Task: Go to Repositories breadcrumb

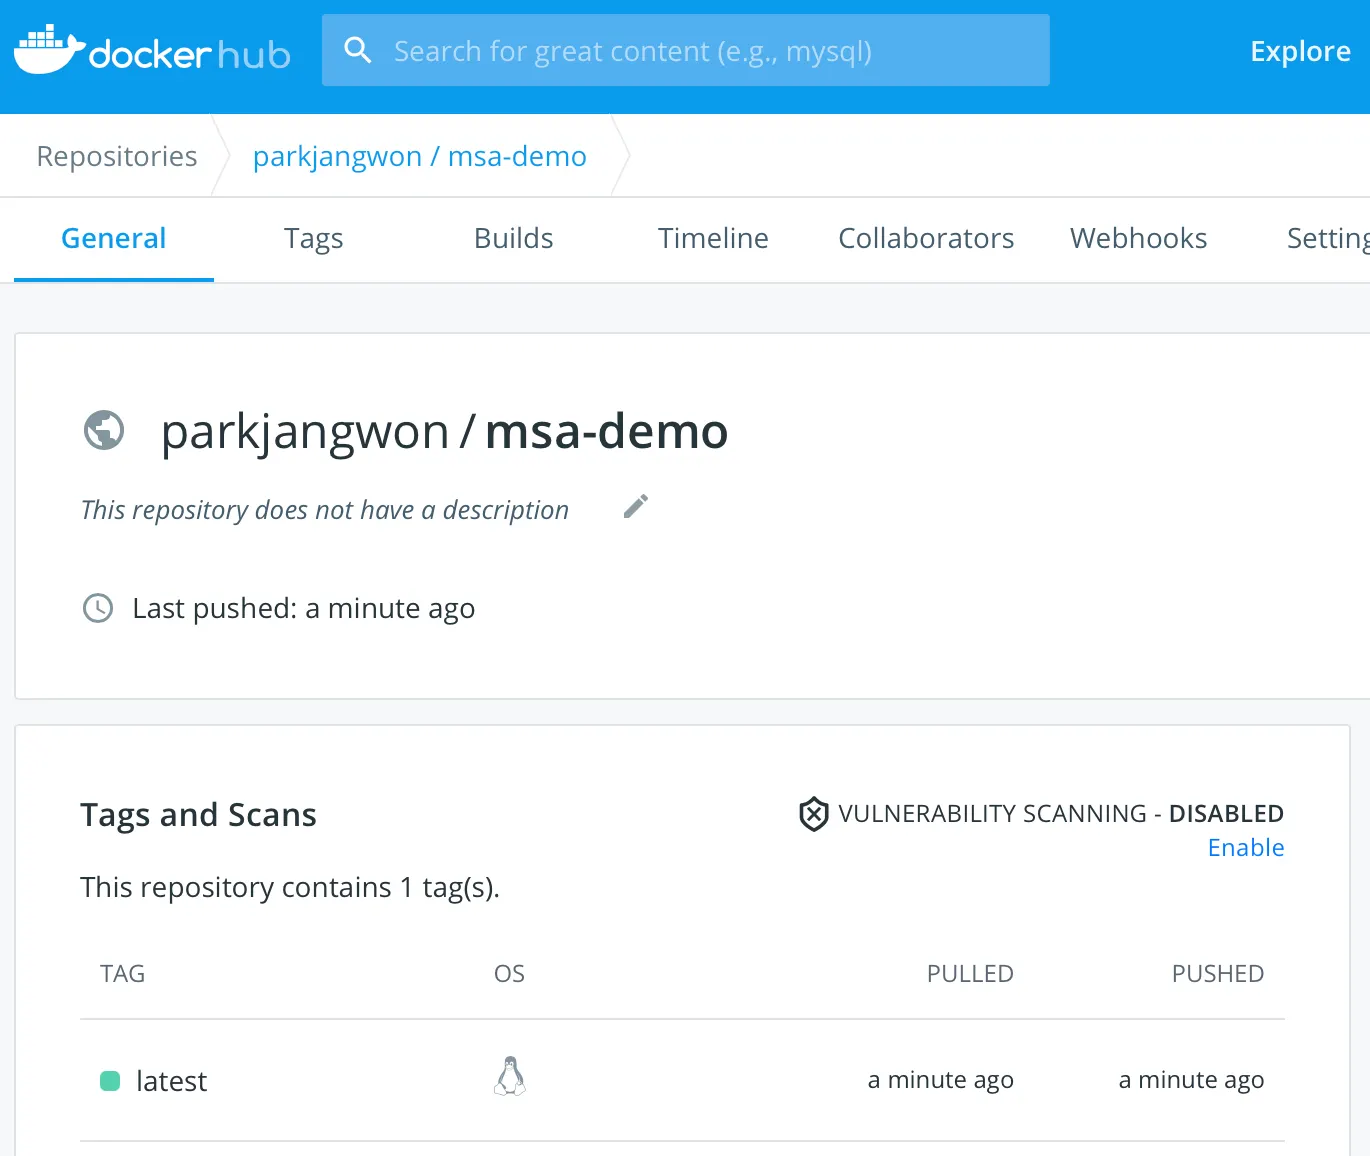Action: coord(117,157)
